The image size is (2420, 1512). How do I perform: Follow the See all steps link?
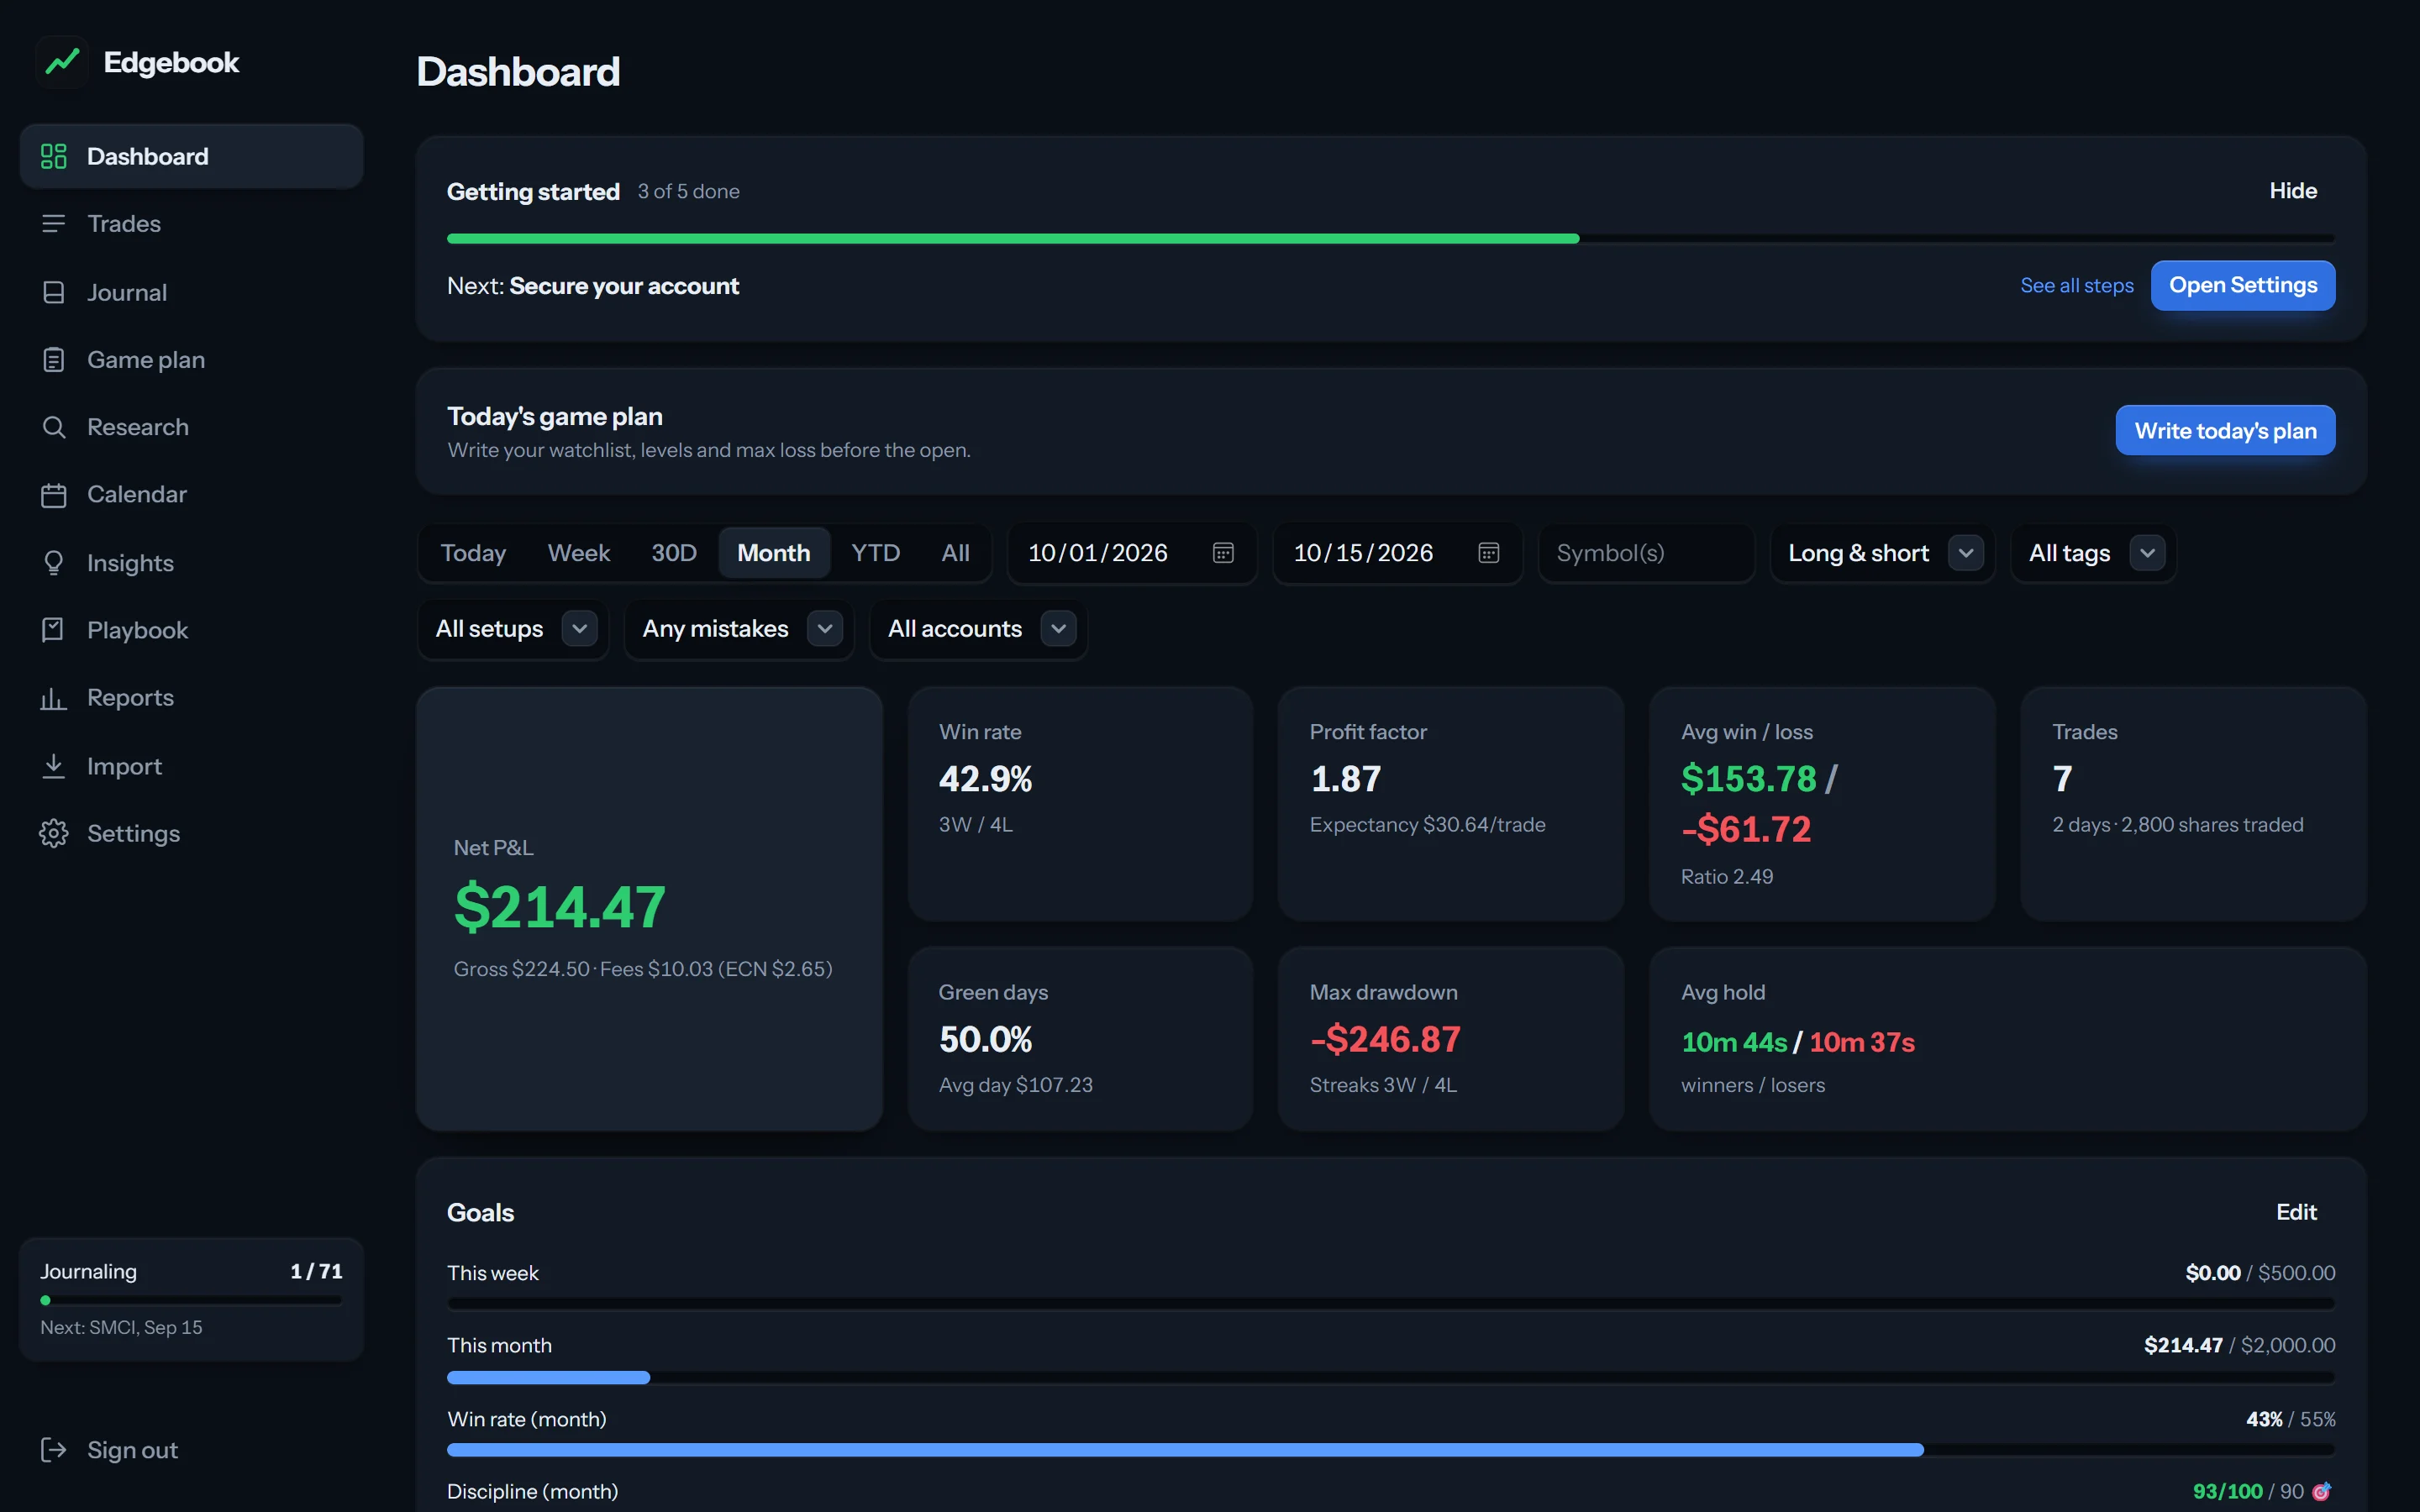[x=2076, y=285]
